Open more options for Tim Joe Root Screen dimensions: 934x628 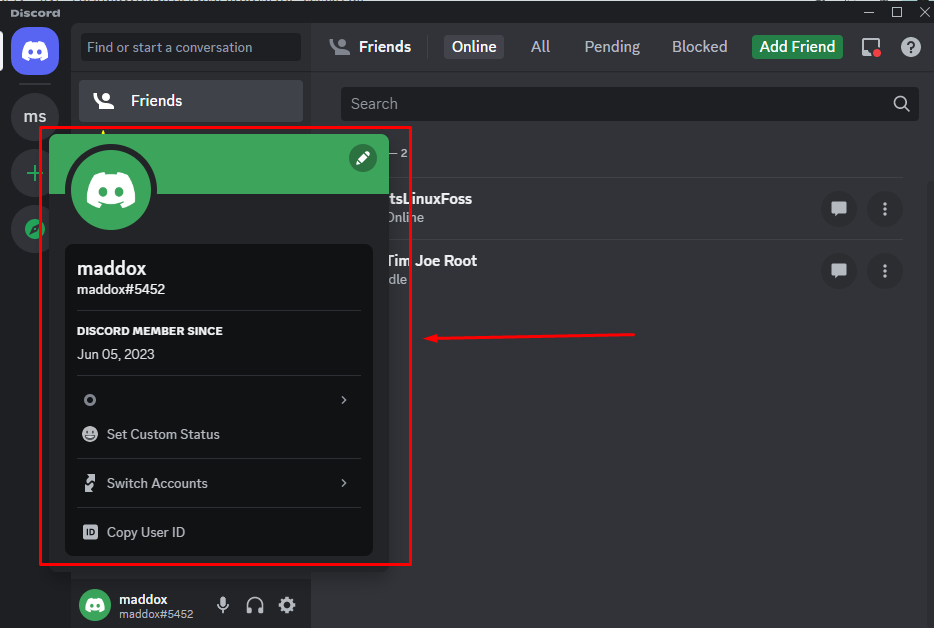click(x=885, y=271)
